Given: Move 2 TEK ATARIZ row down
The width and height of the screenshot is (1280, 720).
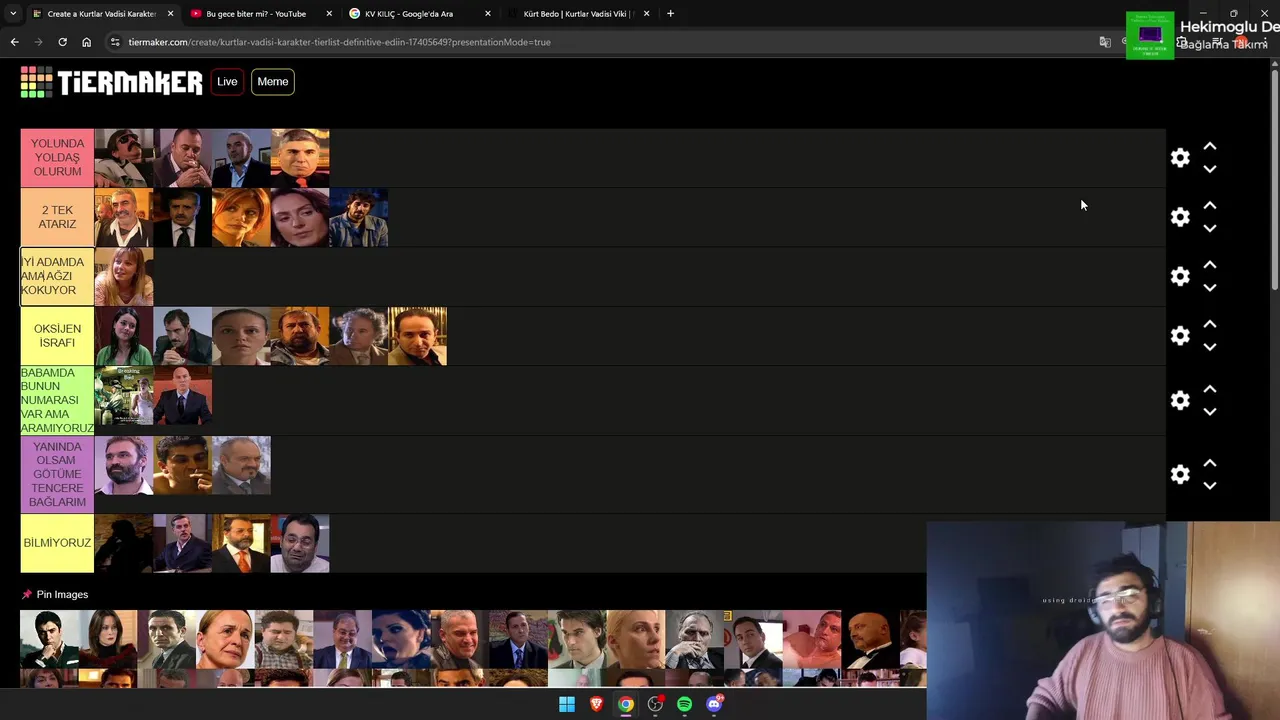Looking at the screenshot, I should point(1210,228).
